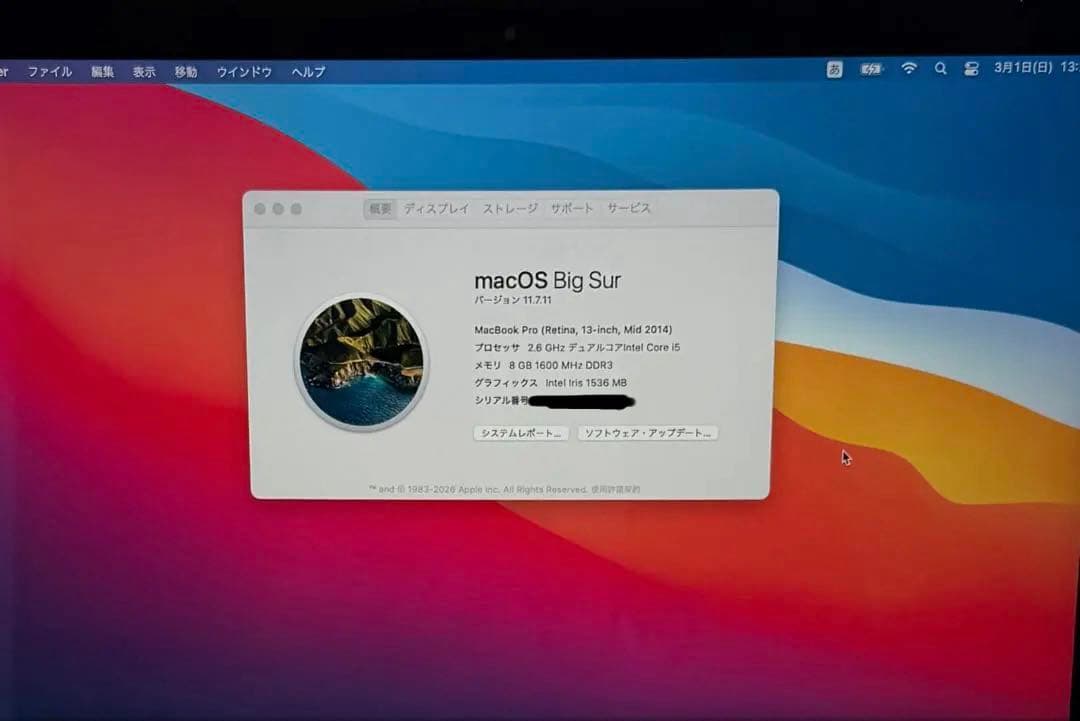Image resolution: width=1080 pixels, height=721 pixels.
Task: Switch to the サポート tab
Action: pos(572,208)
